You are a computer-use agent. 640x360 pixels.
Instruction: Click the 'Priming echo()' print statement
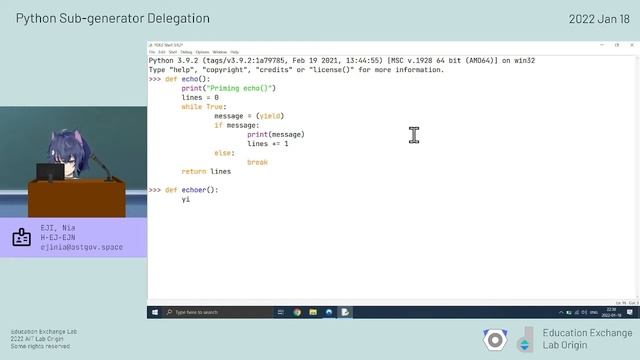pos(229,88)
